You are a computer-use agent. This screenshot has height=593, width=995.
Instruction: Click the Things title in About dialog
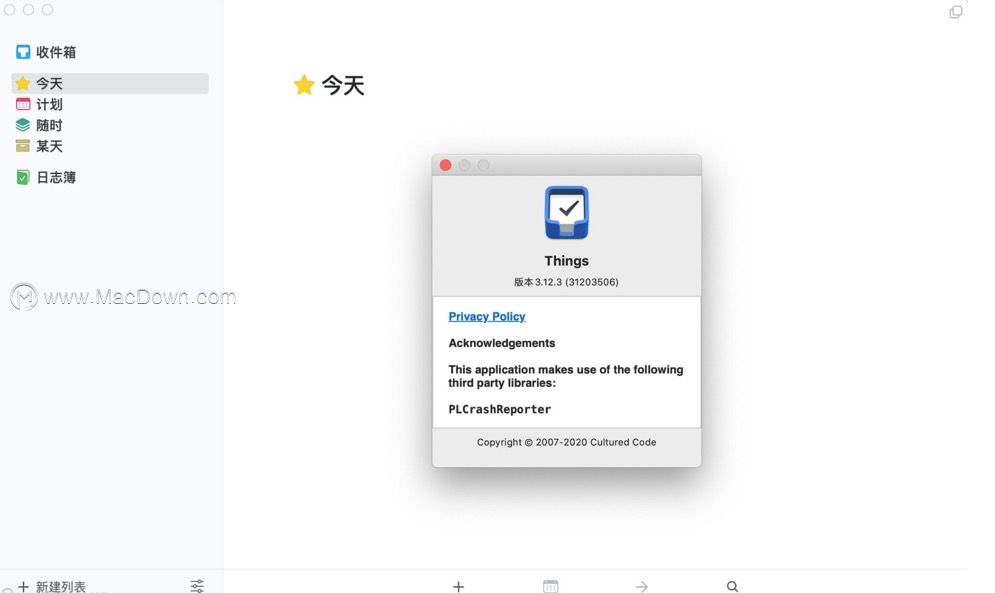567,261
